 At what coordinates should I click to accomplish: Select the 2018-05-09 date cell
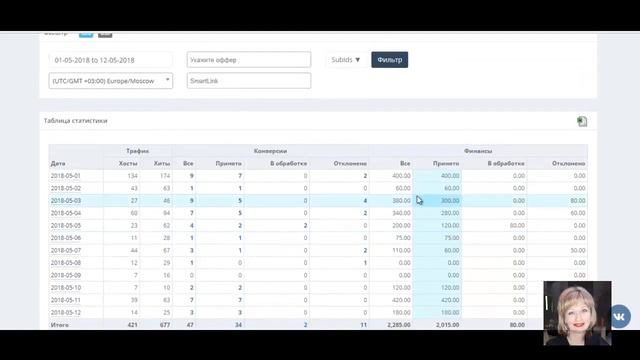coord(66,275)
